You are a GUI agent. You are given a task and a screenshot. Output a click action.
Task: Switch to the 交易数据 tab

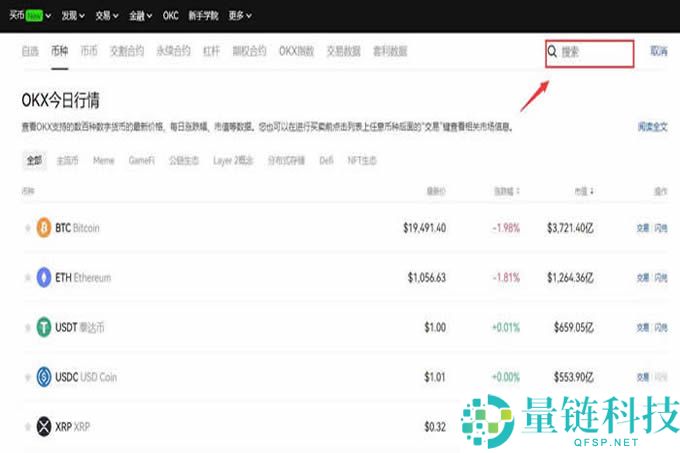(x=343, y=51)
